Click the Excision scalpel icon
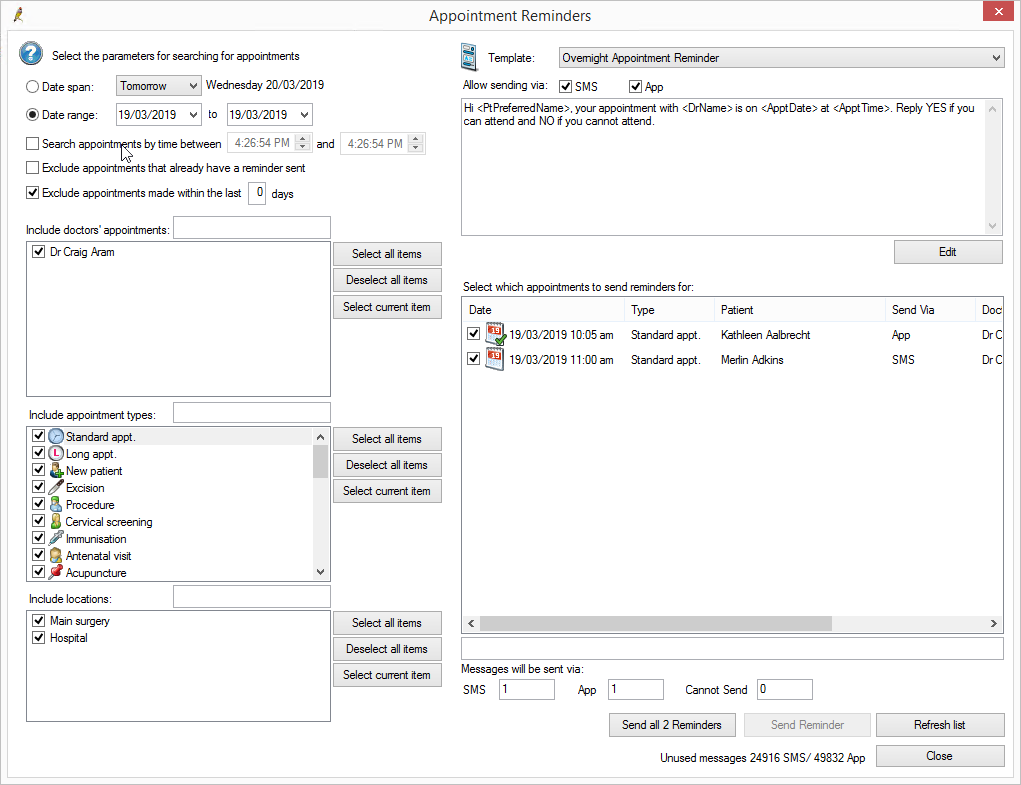 [57, 487]
